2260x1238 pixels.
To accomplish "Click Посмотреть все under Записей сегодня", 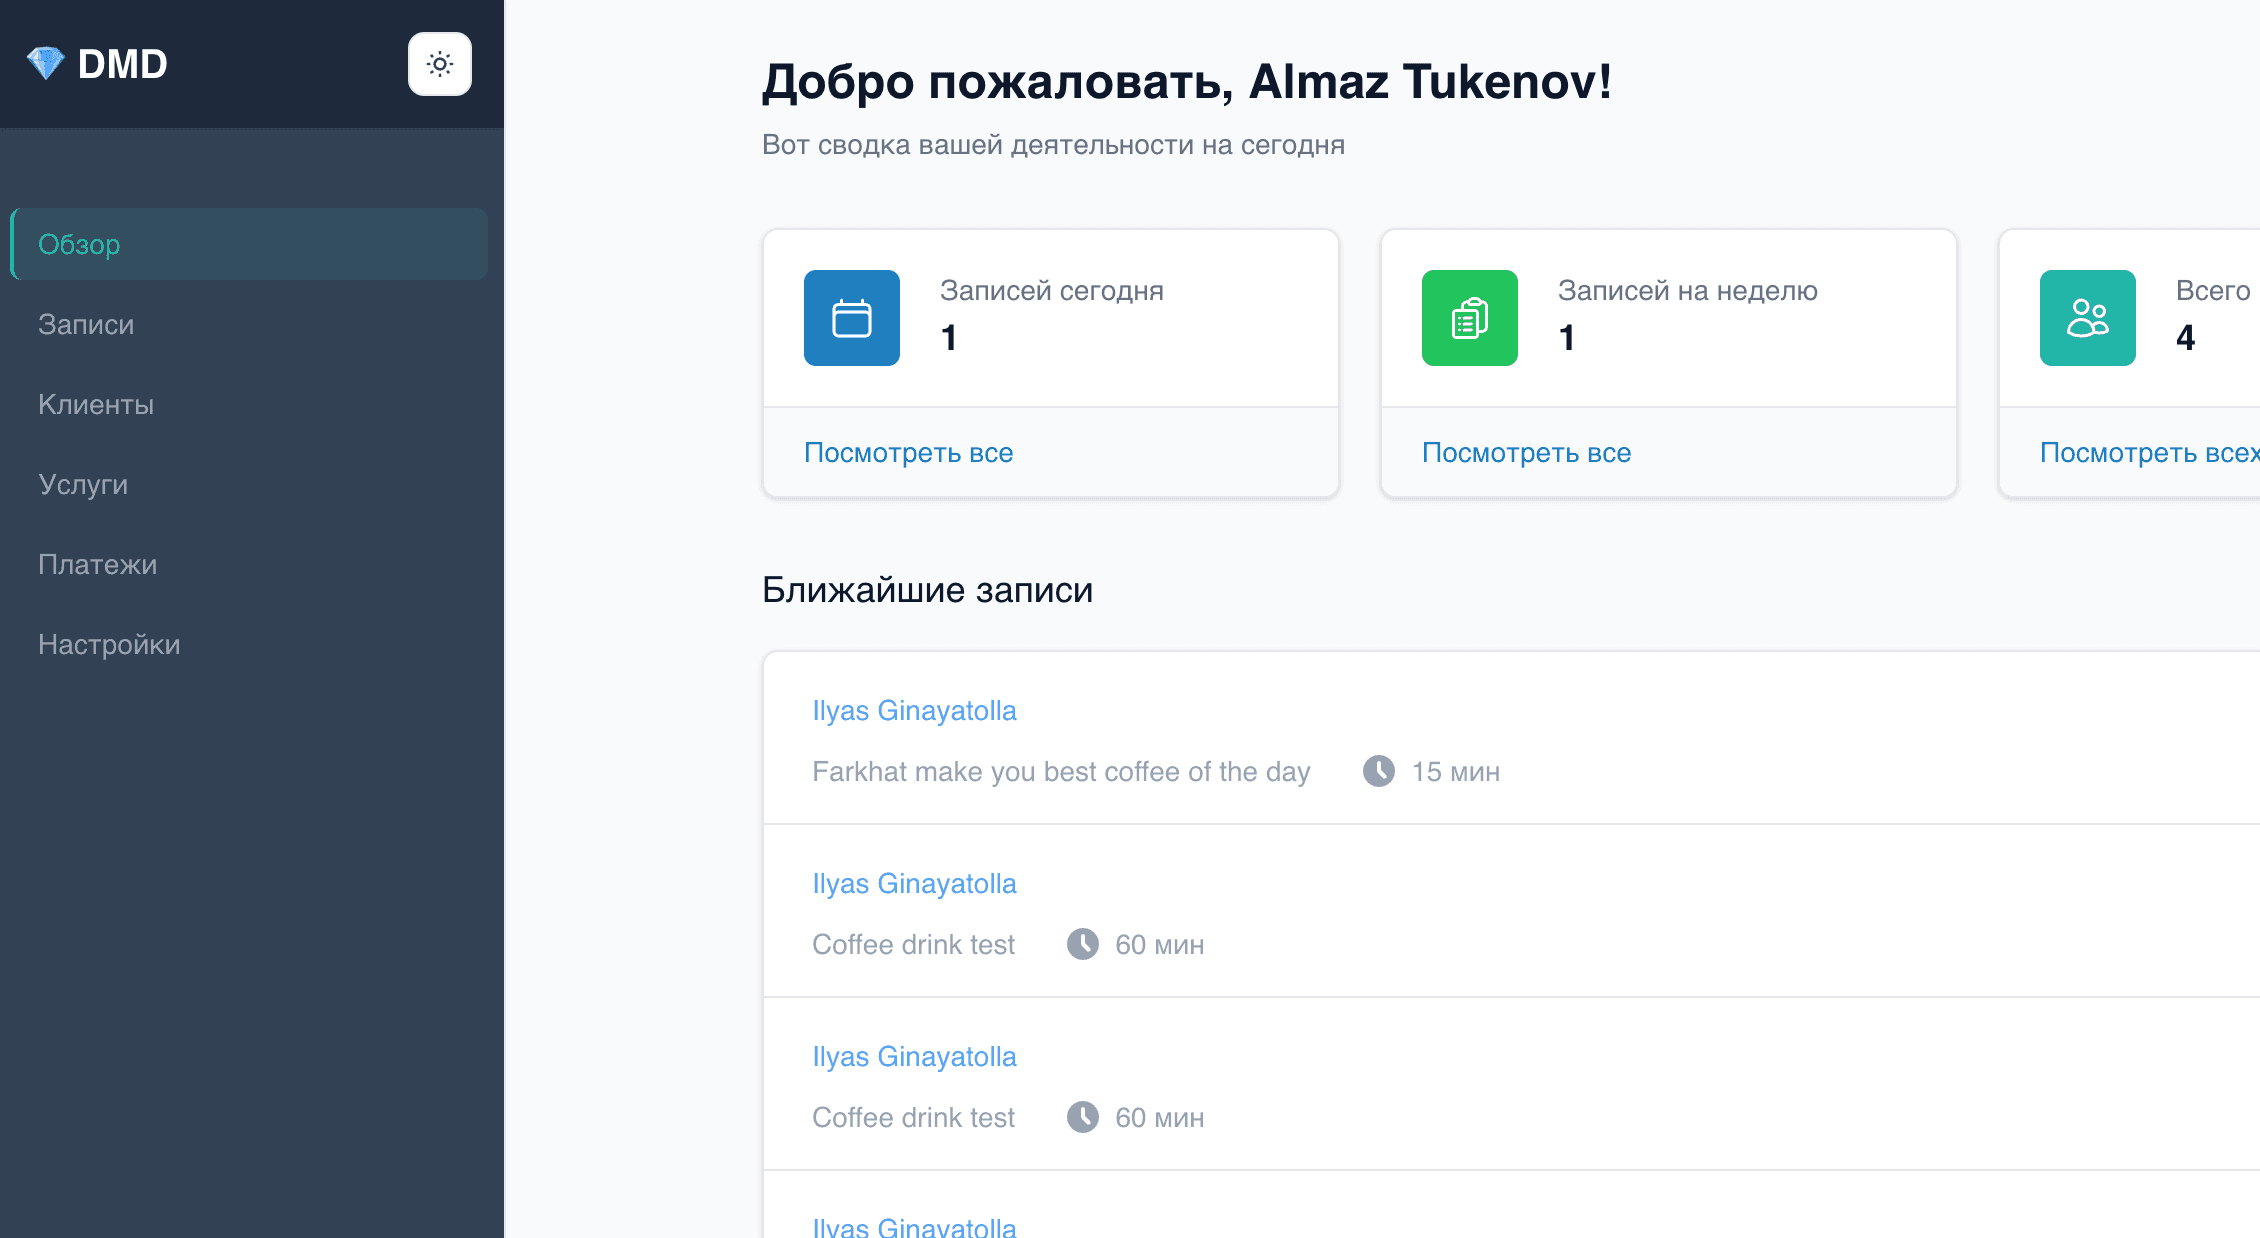I will [909, 452].
